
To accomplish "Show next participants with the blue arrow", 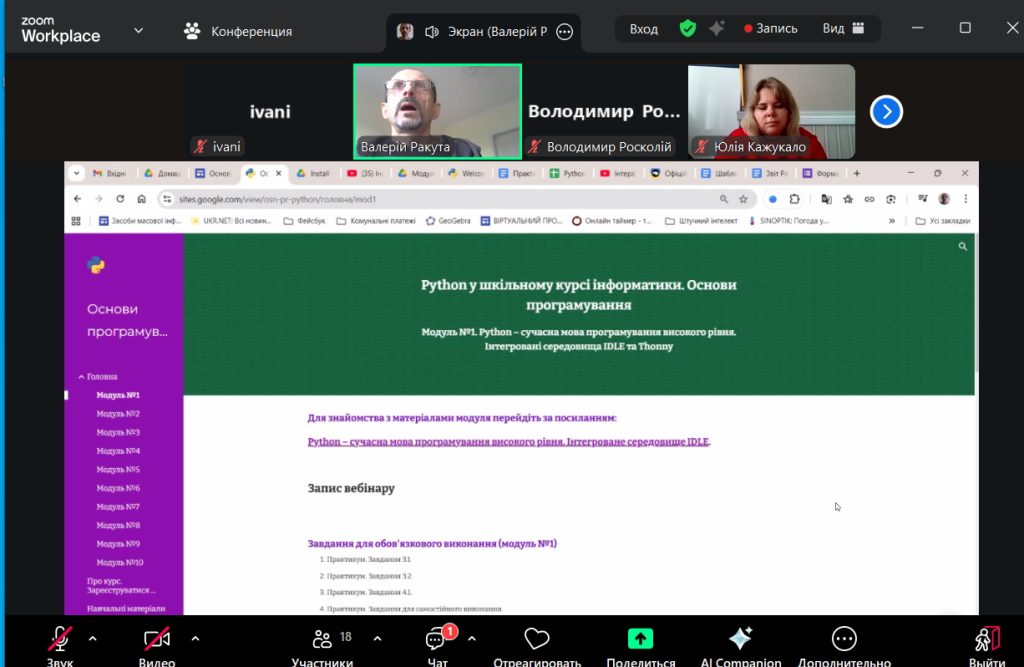I will pyautogui.click(x=886, y=111).
